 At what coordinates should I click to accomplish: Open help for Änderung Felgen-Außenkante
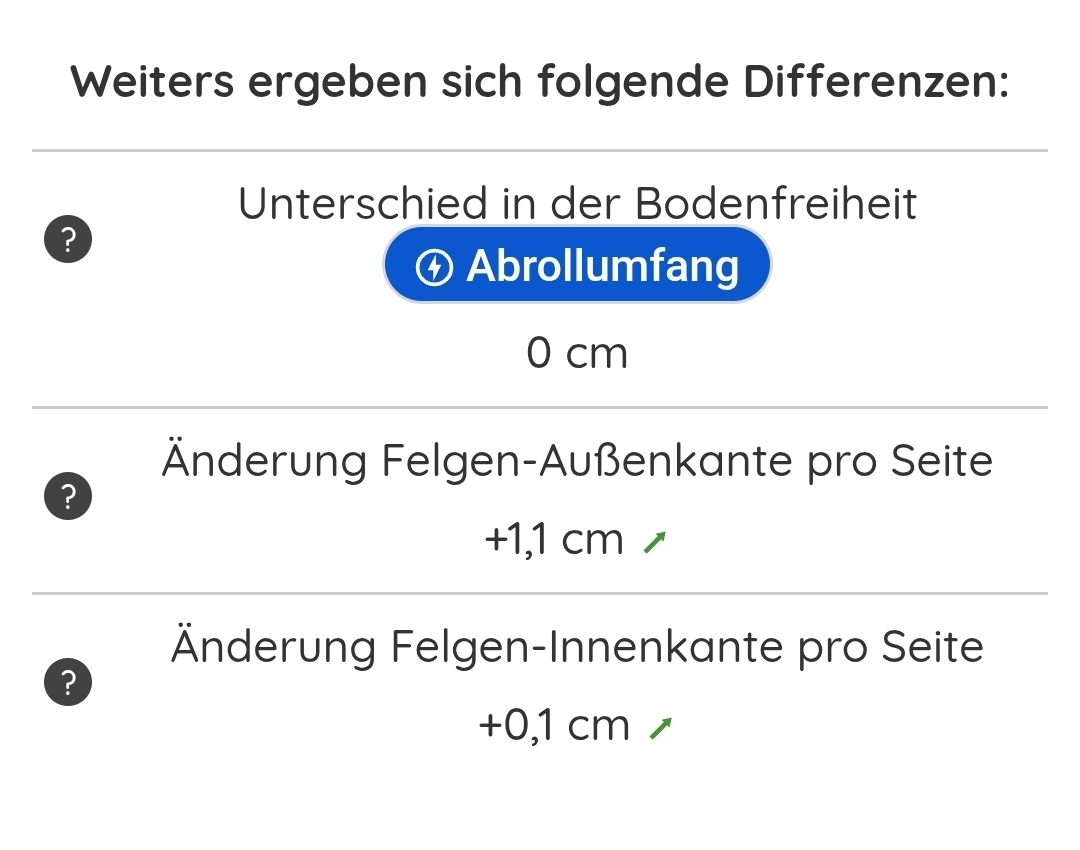point(68,497)
